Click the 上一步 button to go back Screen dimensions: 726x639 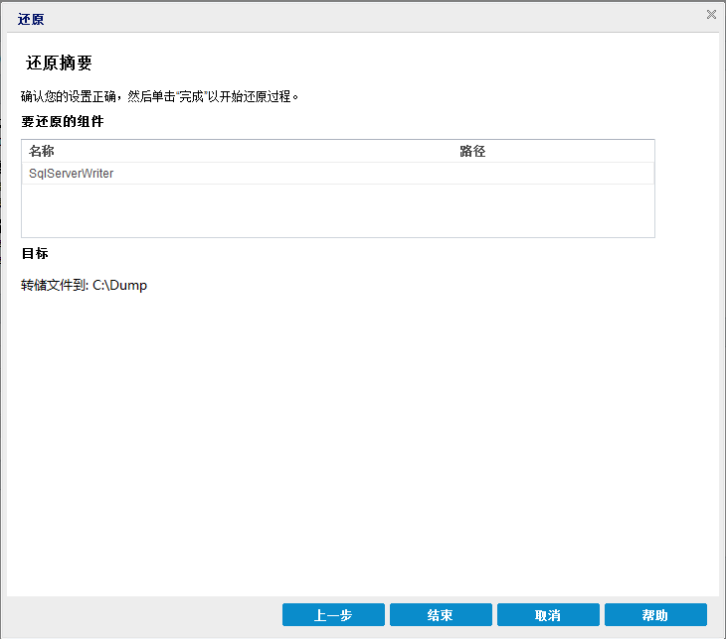coord(333,615)
